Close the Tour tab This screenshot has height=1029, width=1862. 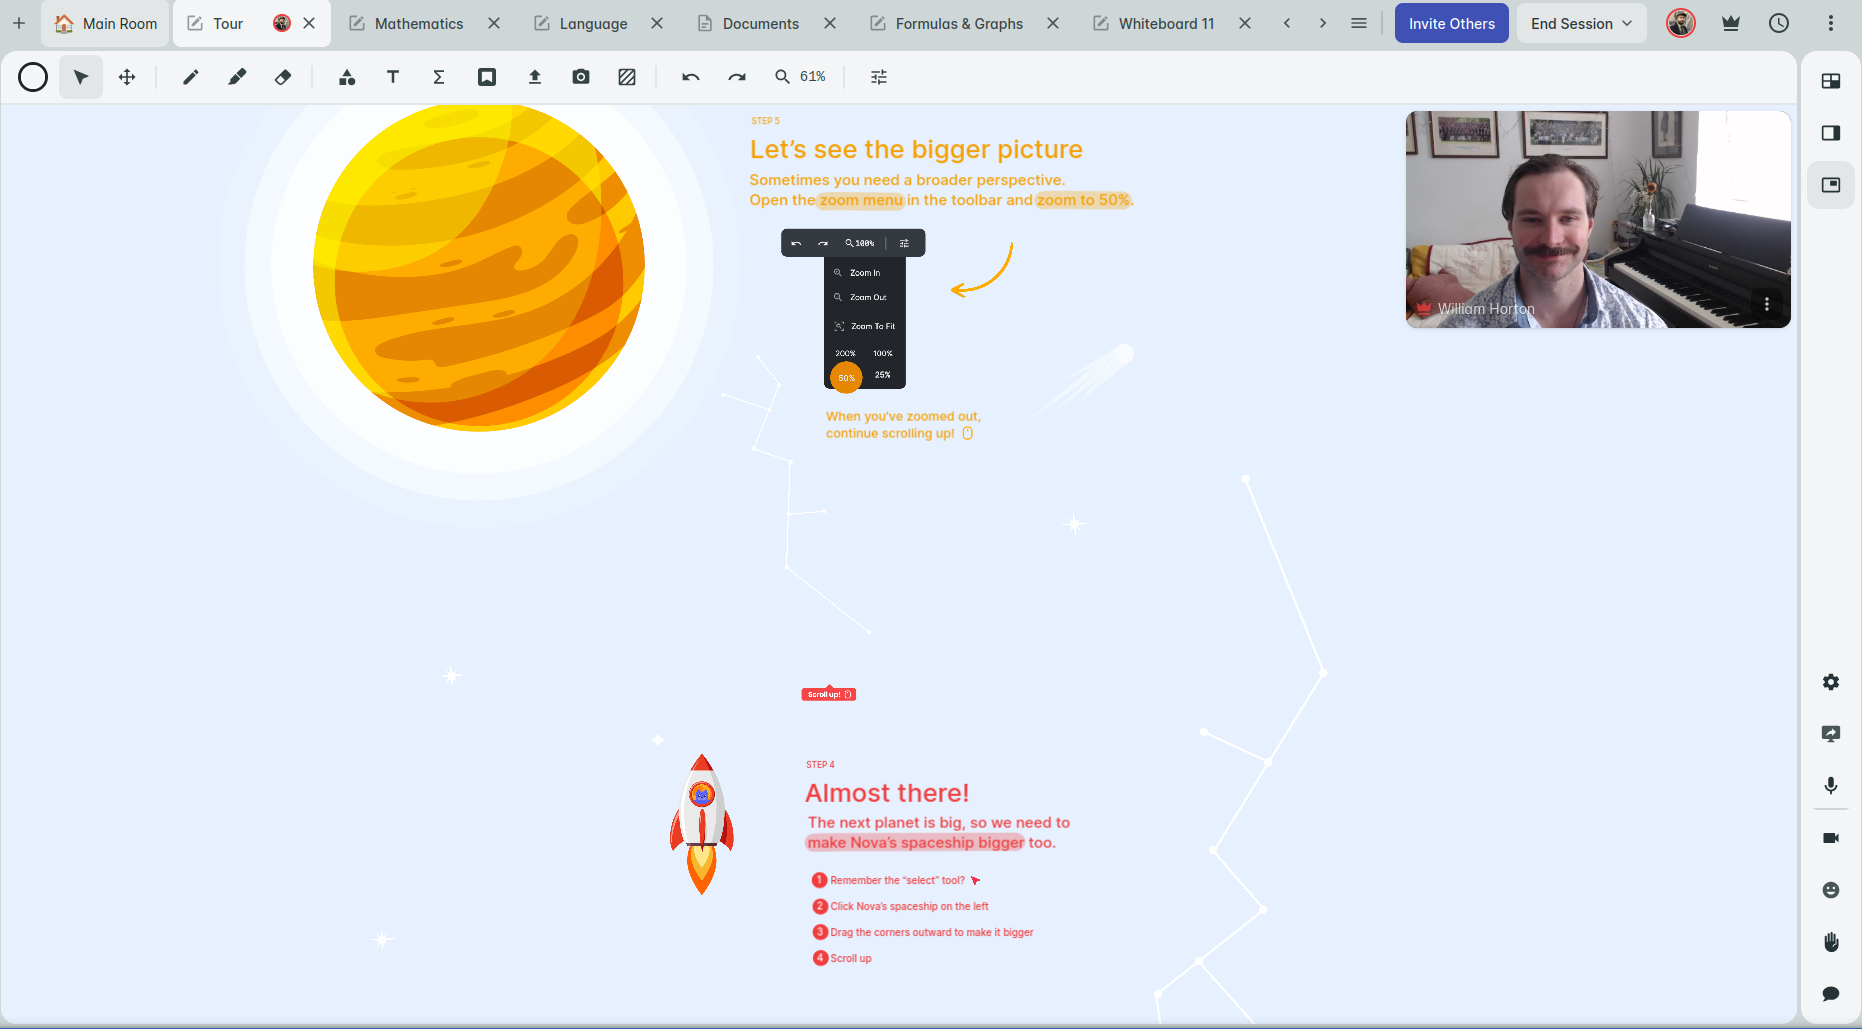(x=309, y=23)
